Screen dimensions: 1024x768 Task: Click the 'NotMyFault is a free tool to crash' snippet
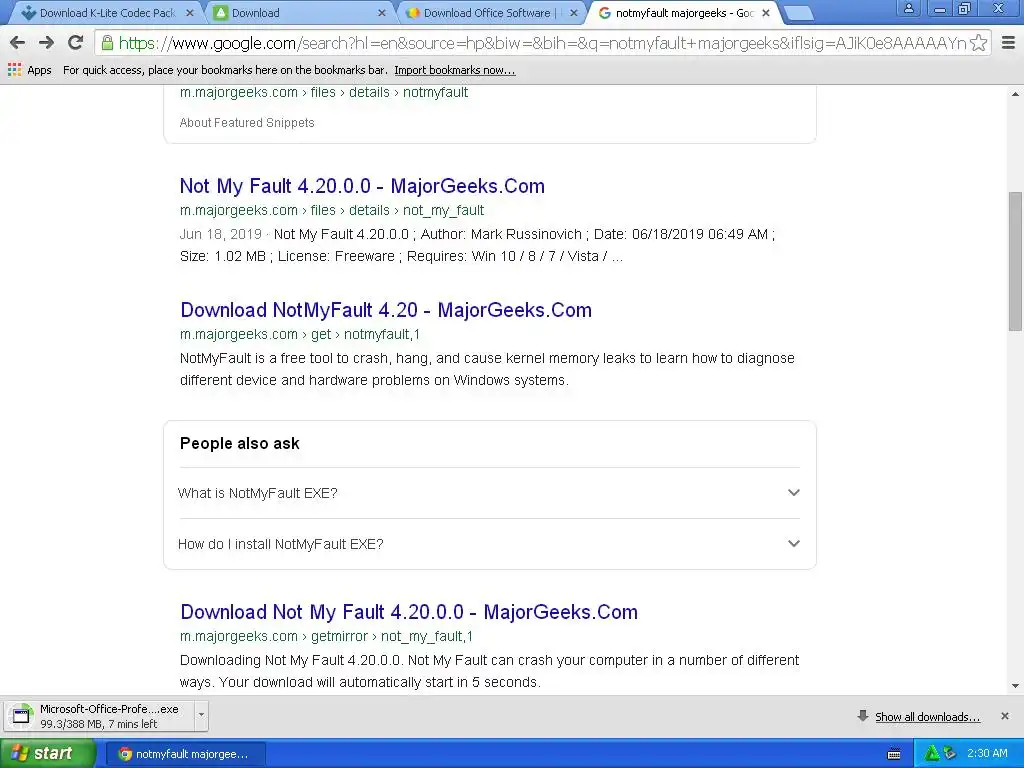pyautogui.click(x=487, y=370)
